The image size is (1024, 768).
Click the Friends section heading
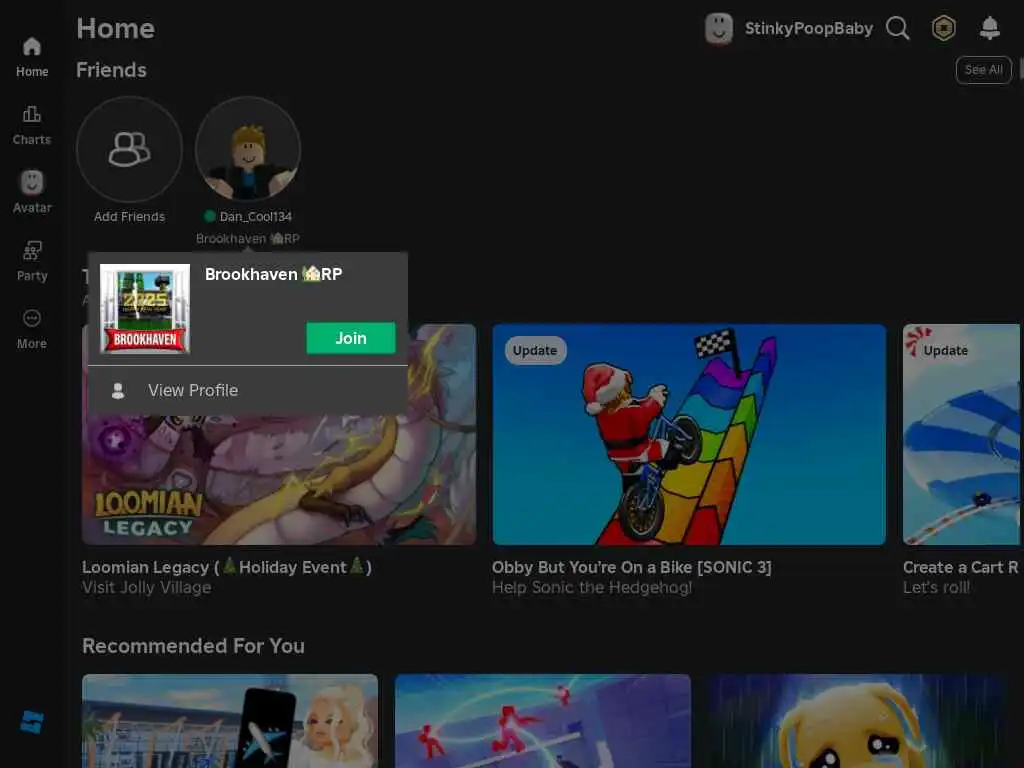pos(111,70)
